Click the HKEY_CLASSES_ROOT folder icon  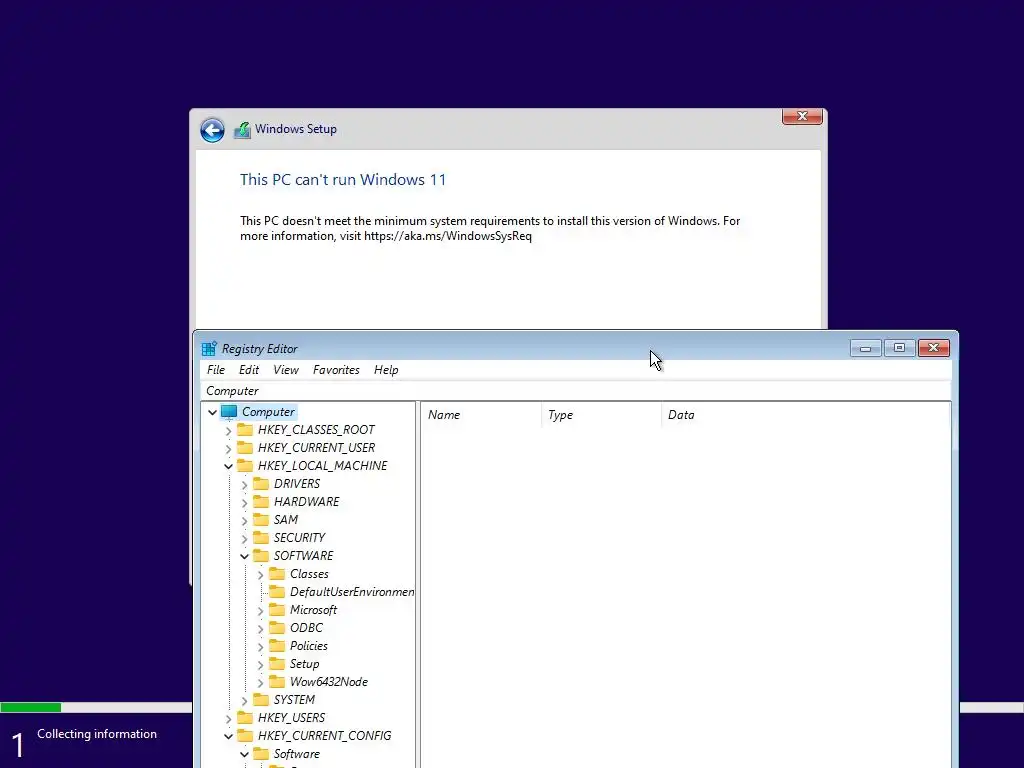pyautogui.click(x=245, y=430)
